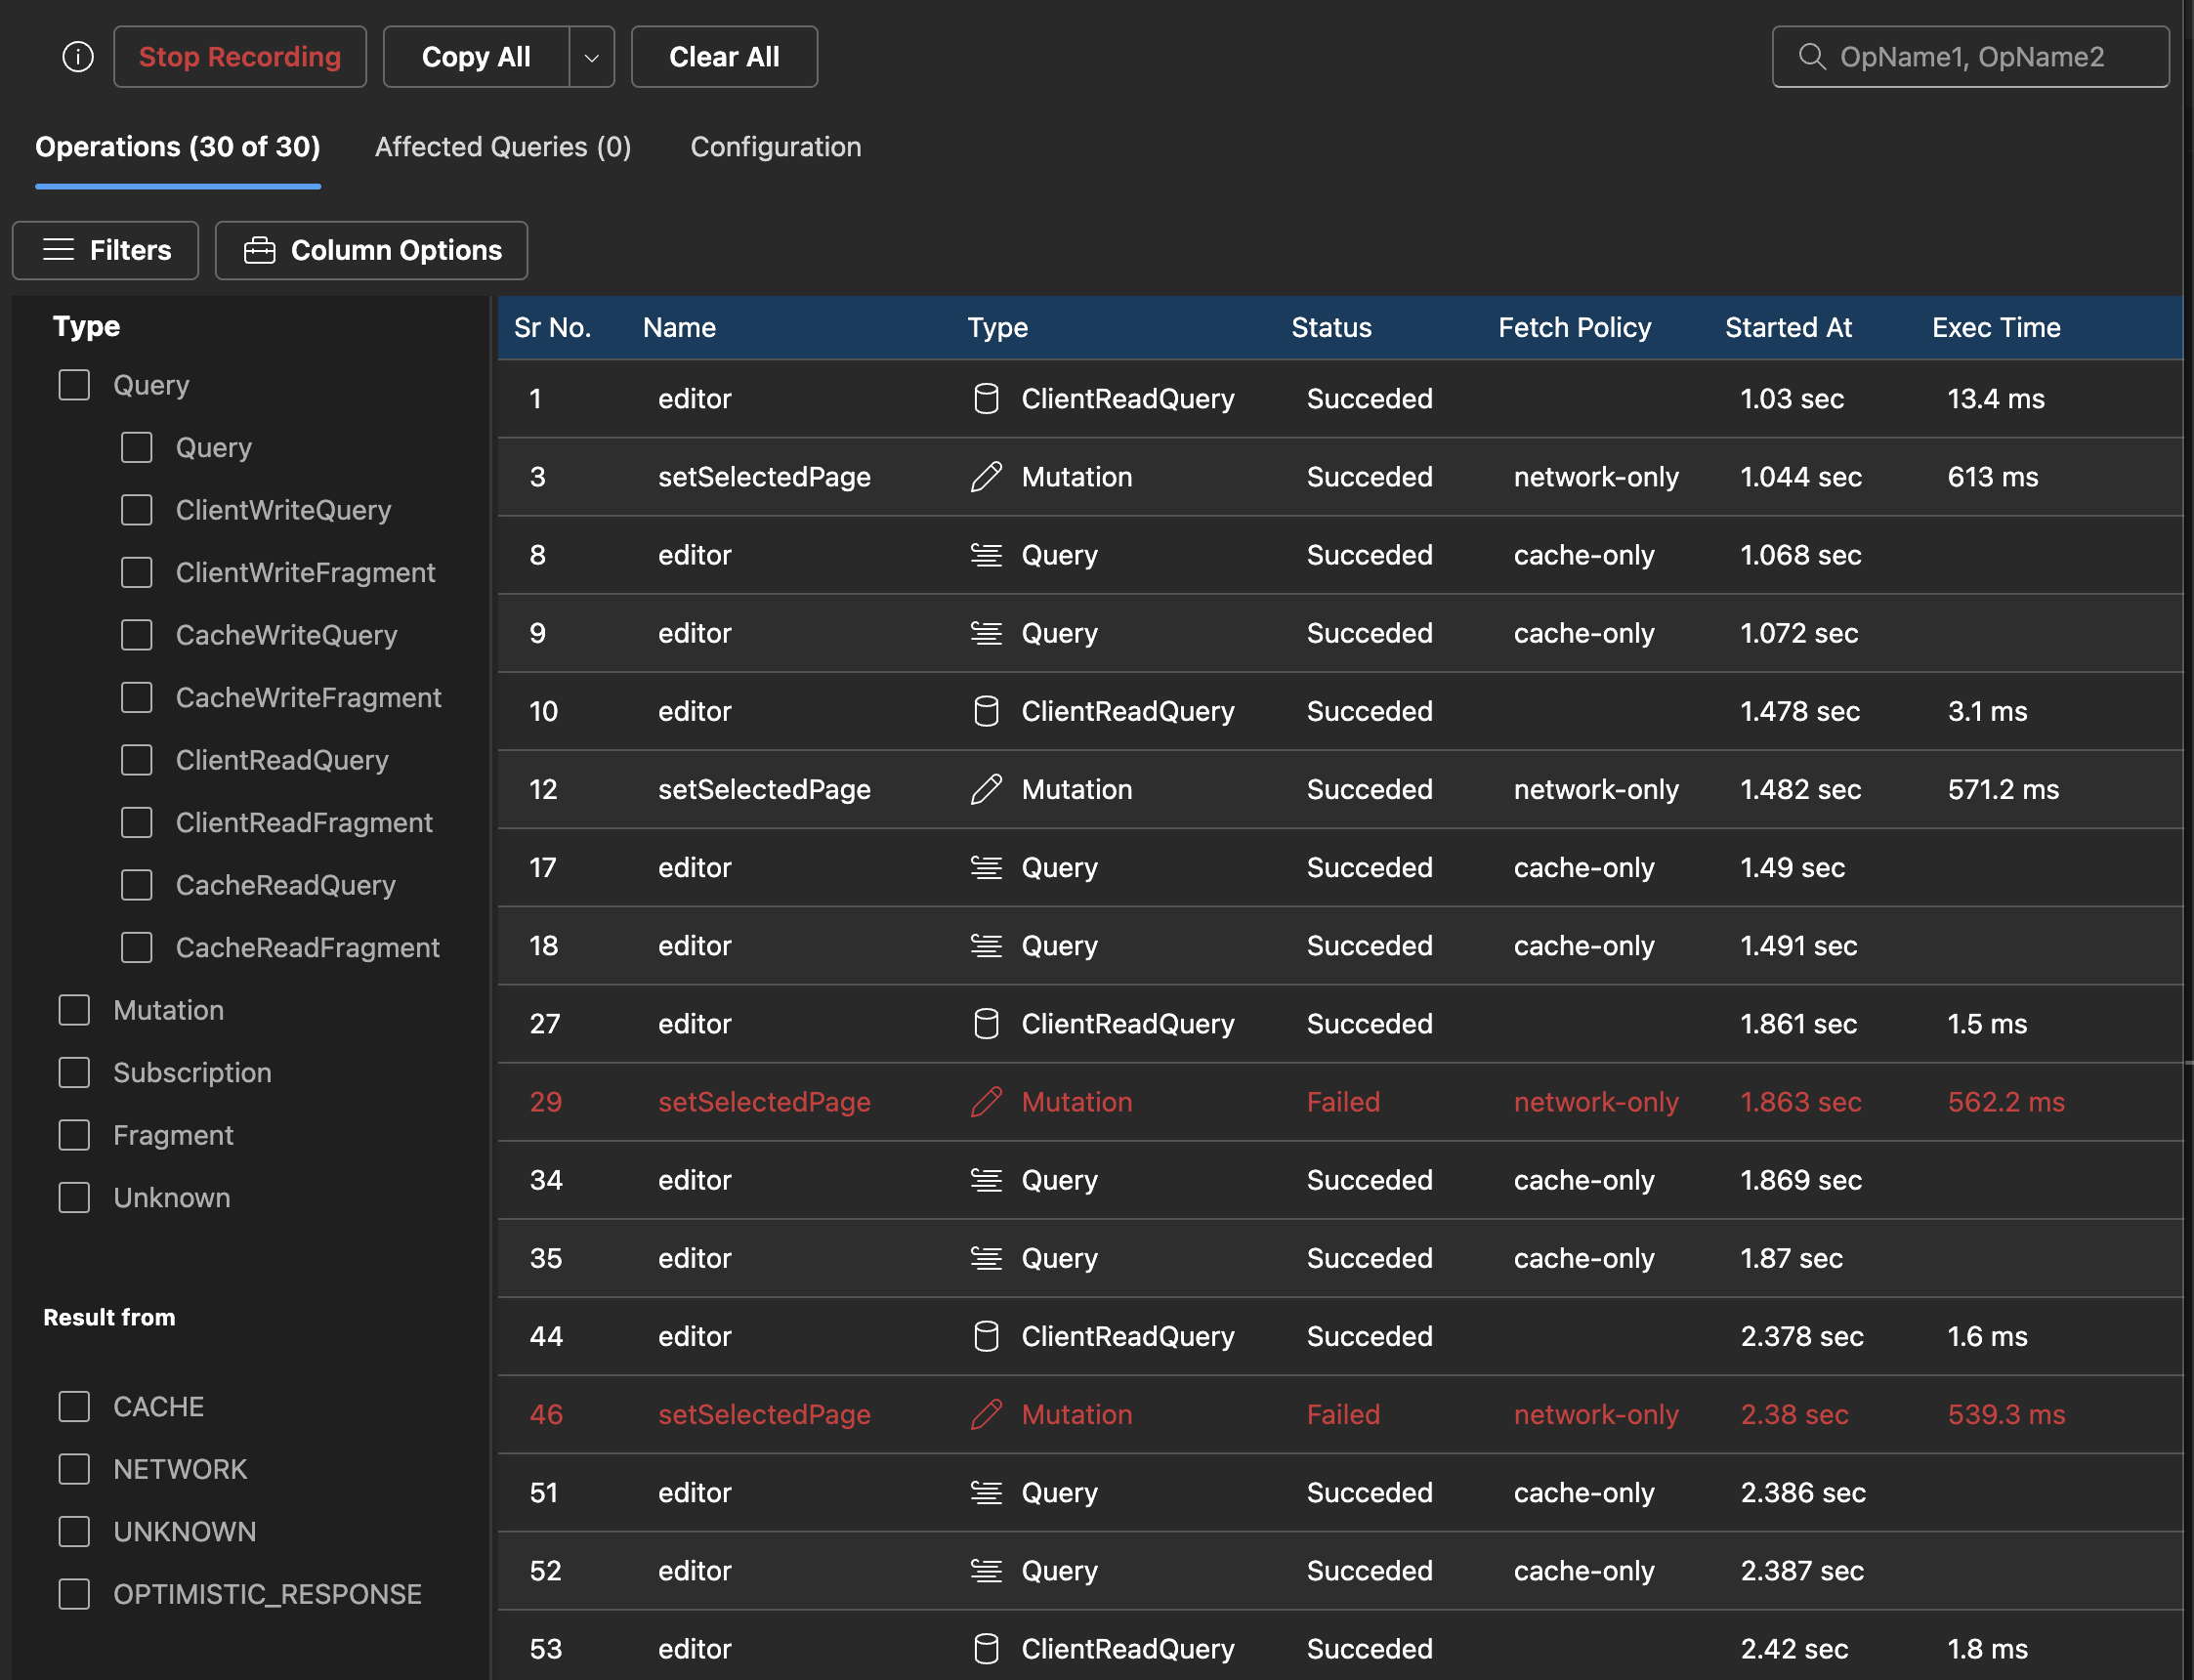Click database icon in row 1
The width and height of the screenshot is (2194, 1680).
point(986,399)
